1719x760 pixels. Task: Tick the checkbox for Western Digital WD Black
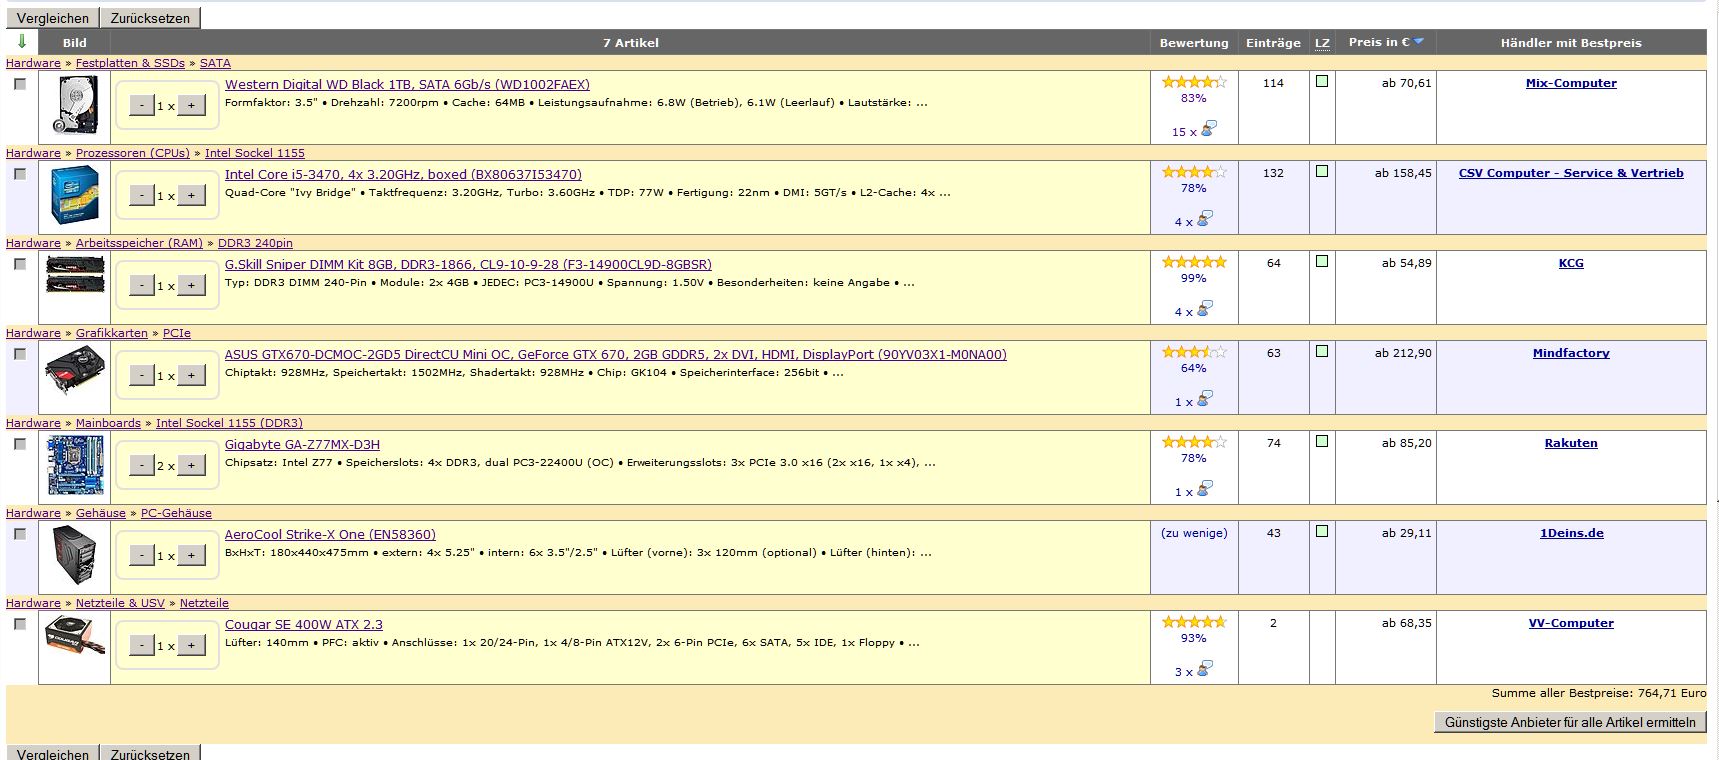(x=20, y=84)
